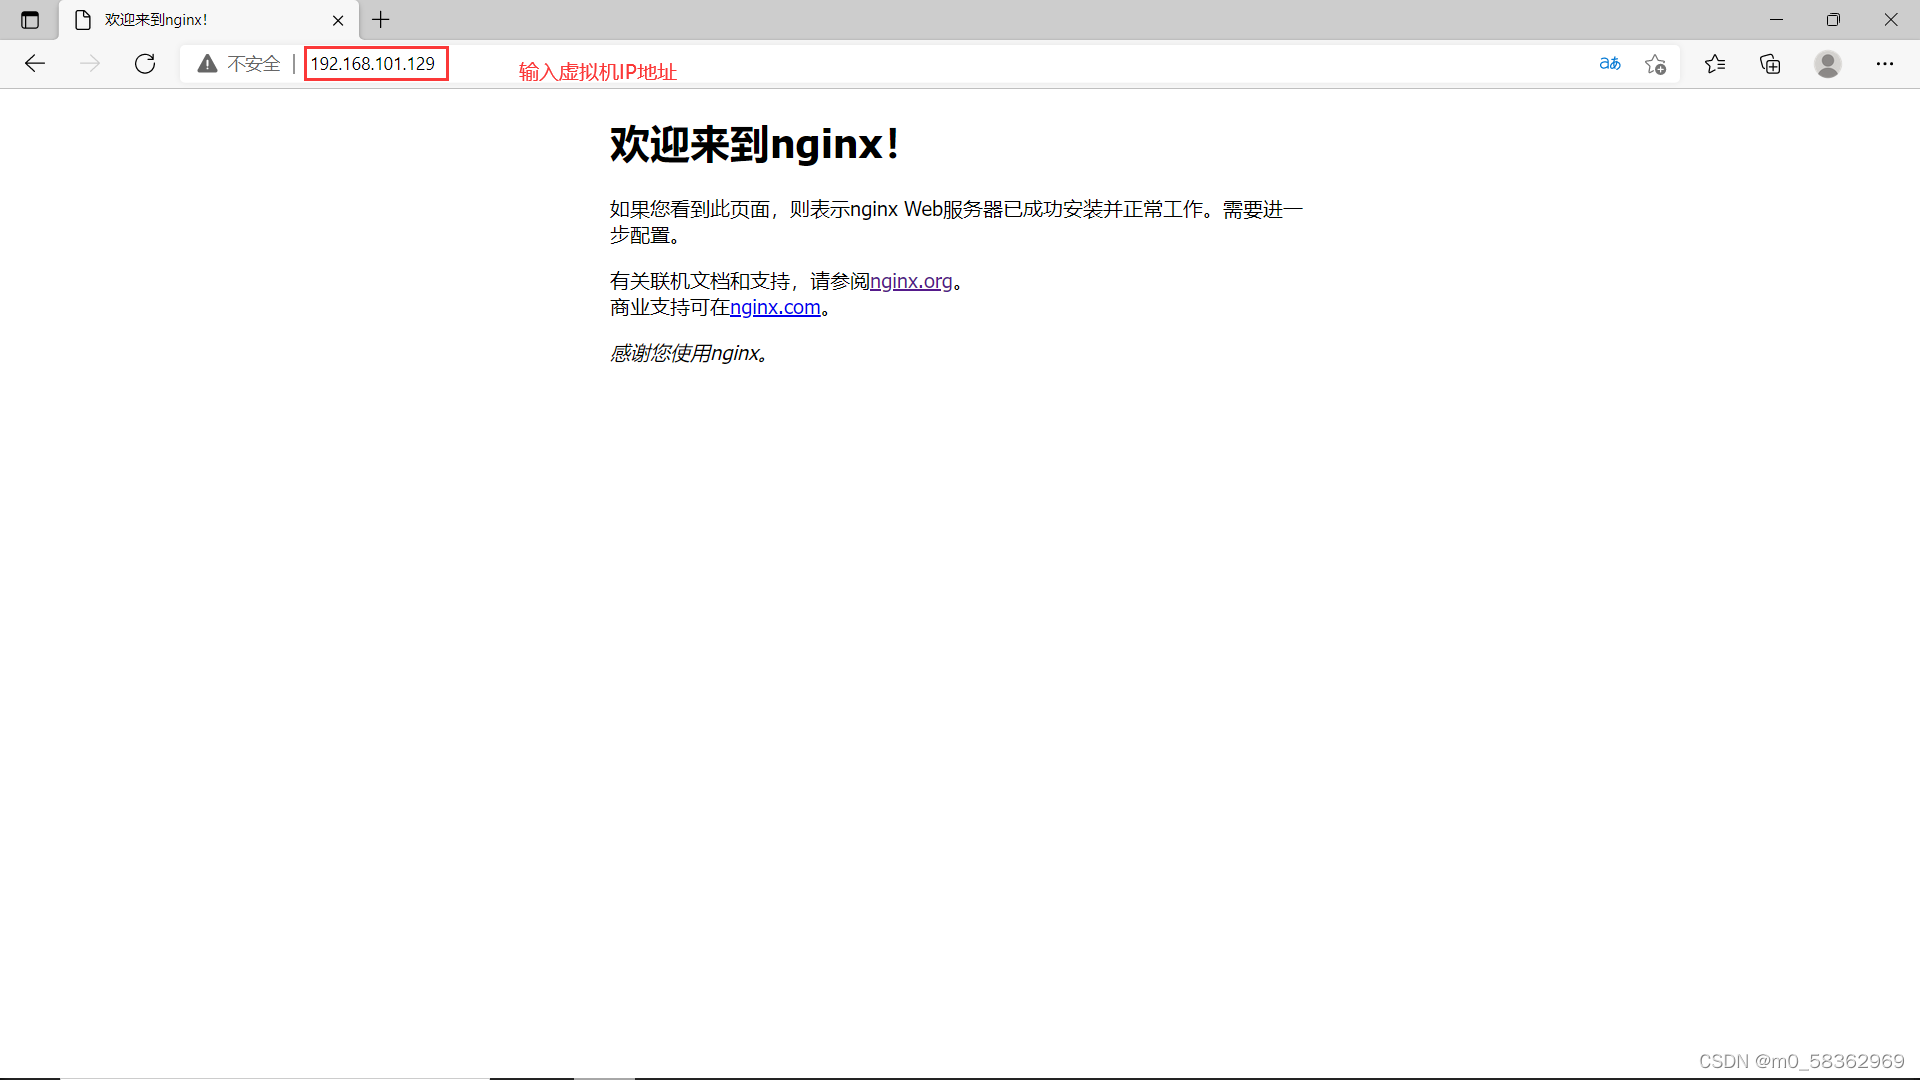Close the 欢迎来到nginx! tab

338,19
